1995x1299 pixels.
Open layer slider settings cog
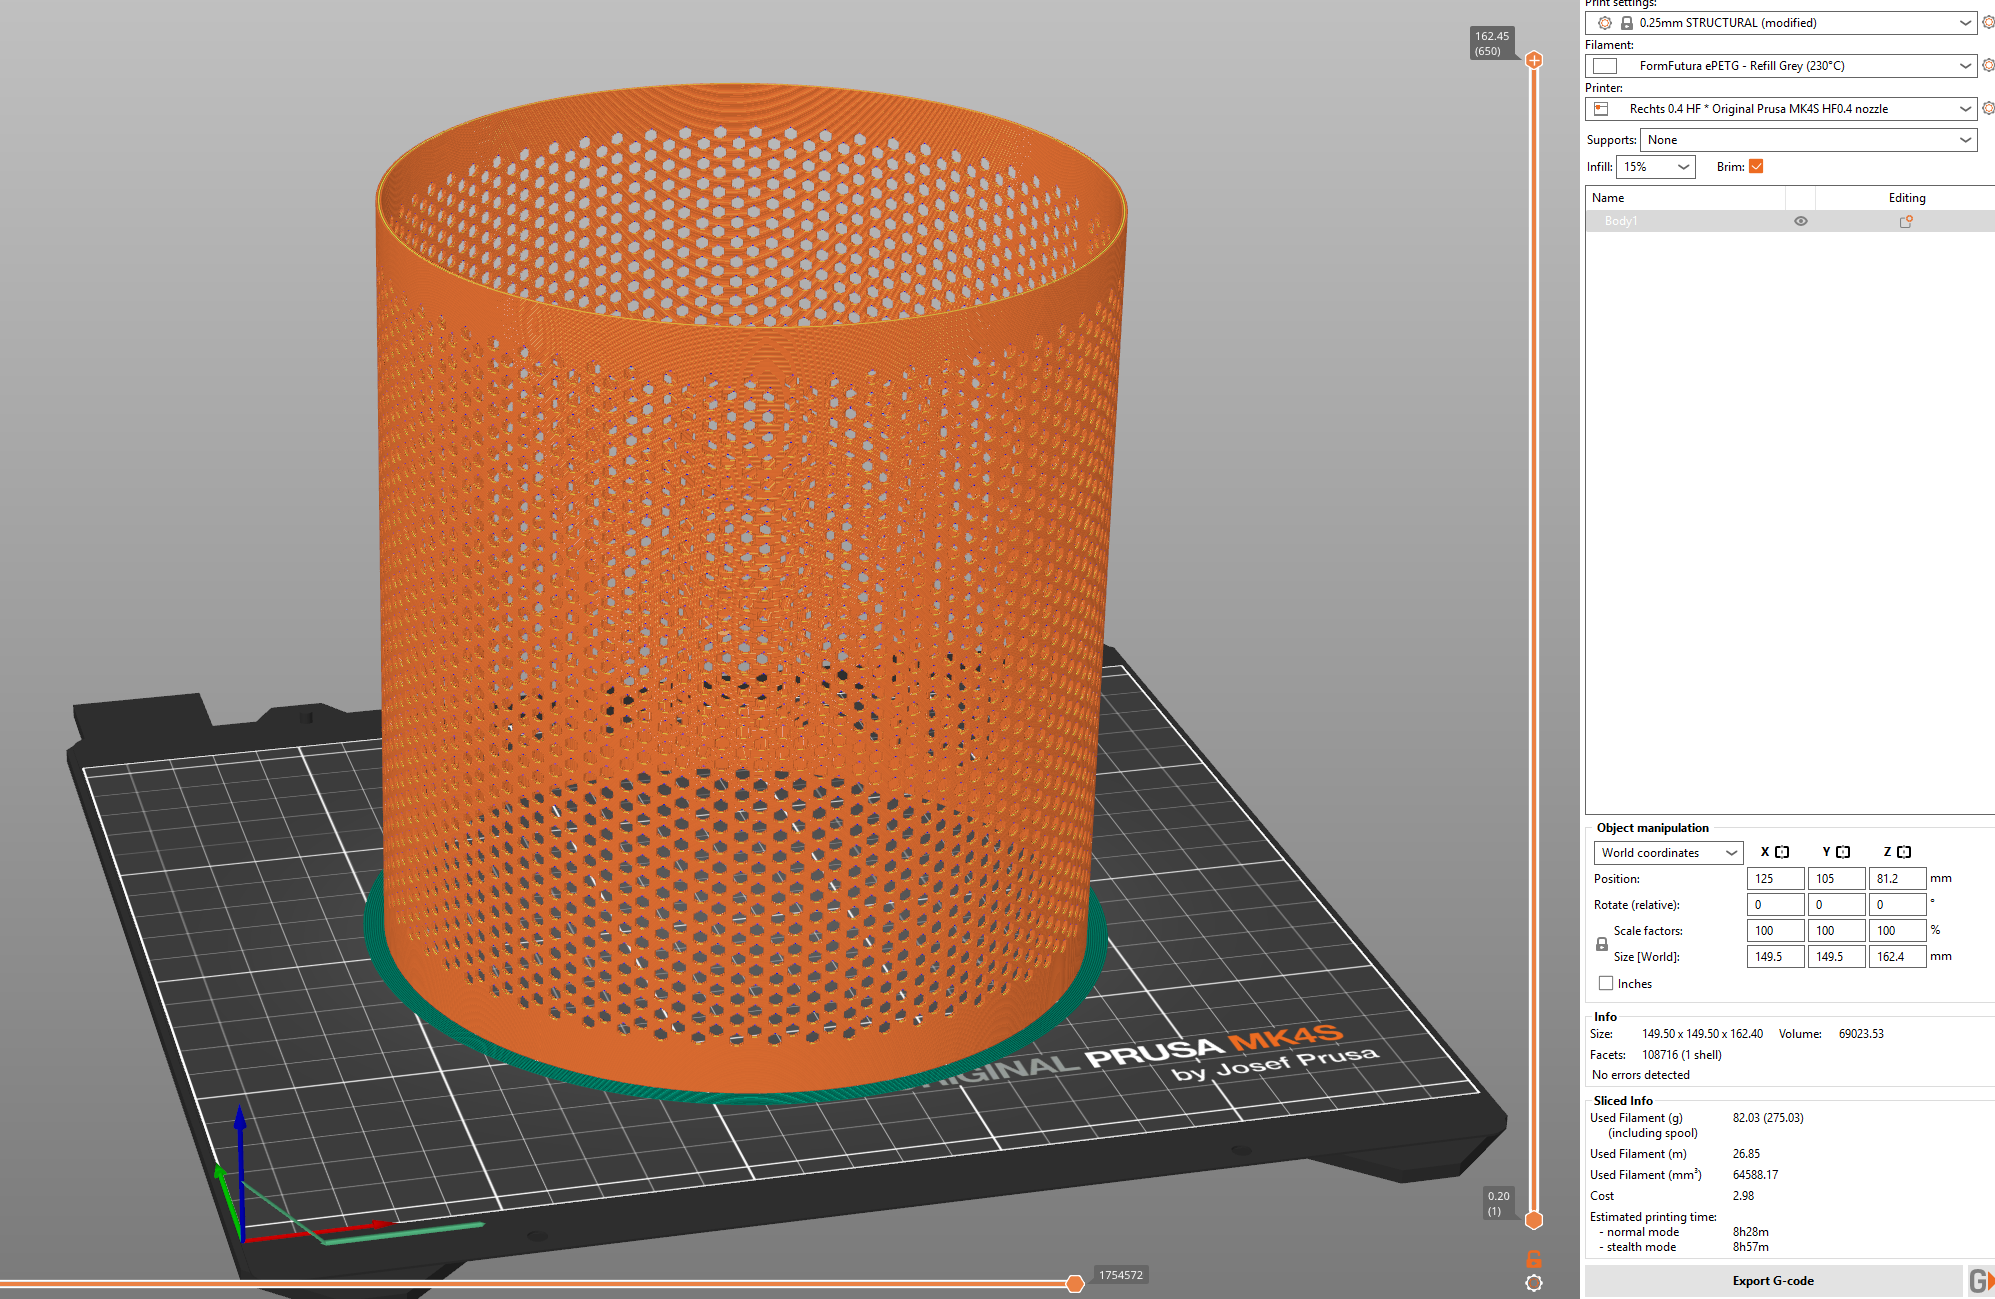[x=1534, y=1283]
